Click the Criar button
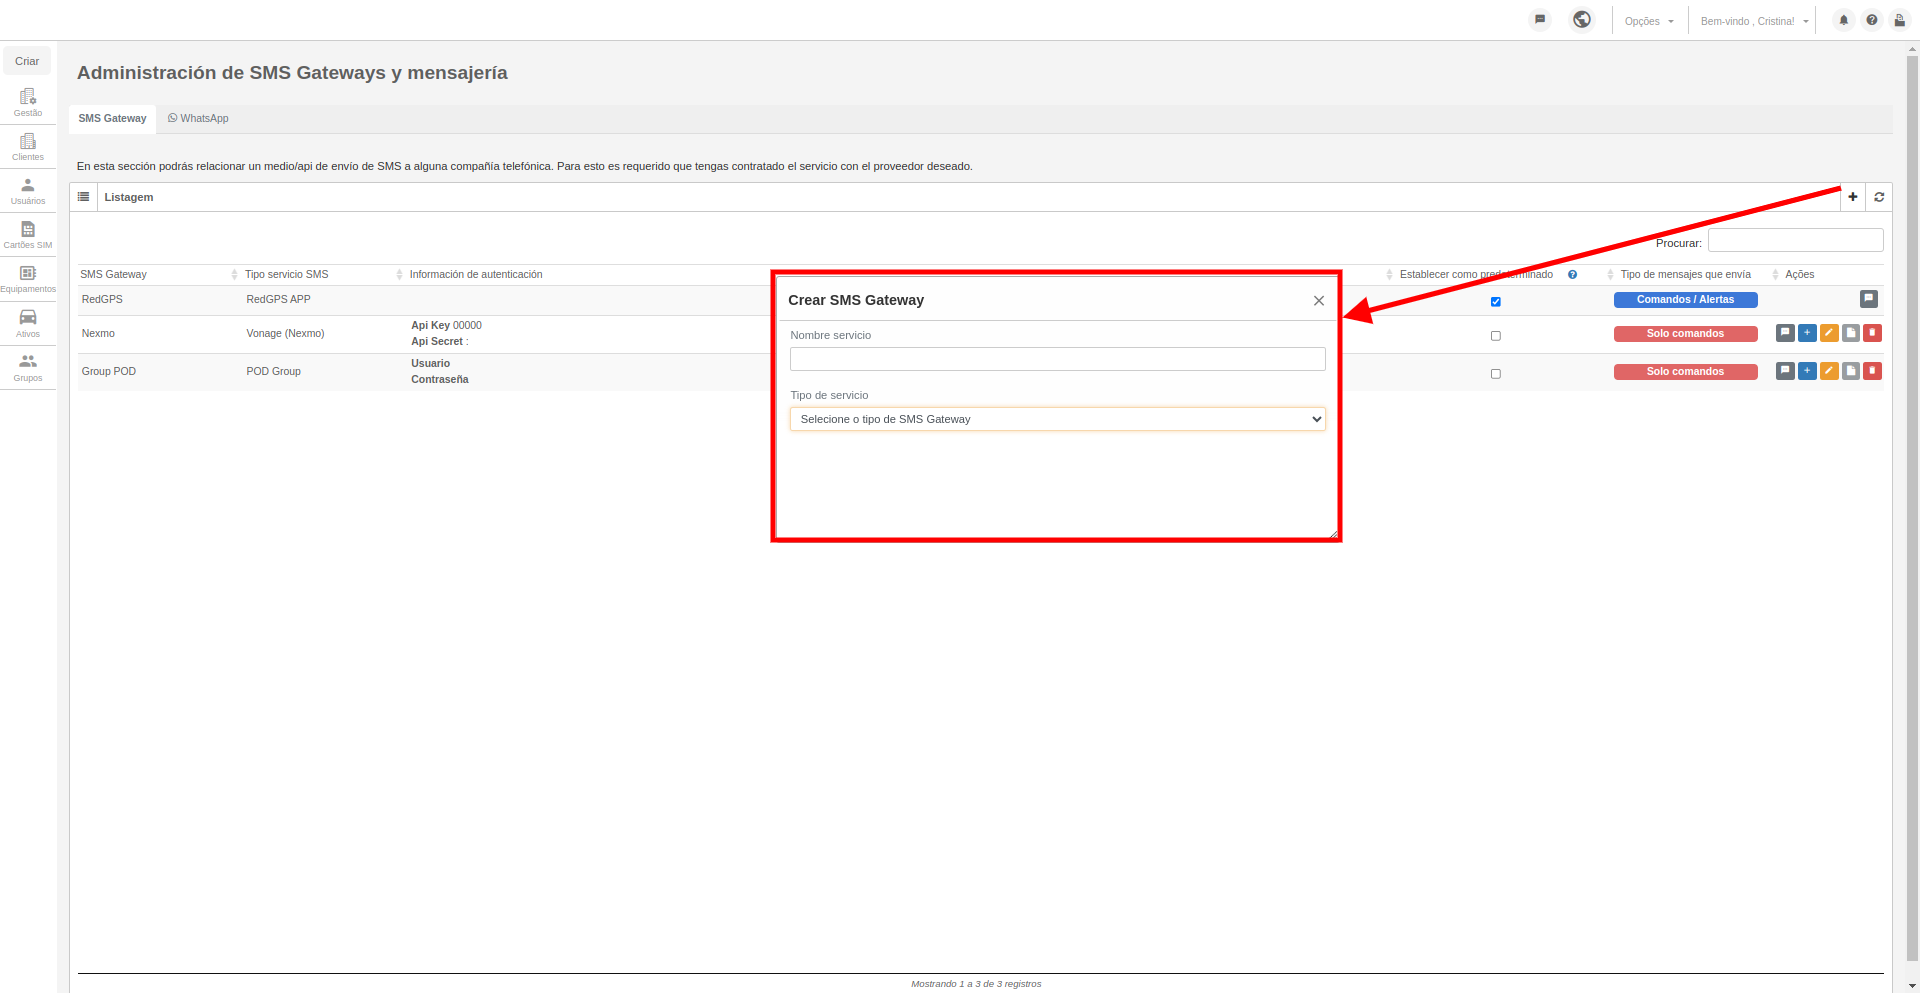 27,61
